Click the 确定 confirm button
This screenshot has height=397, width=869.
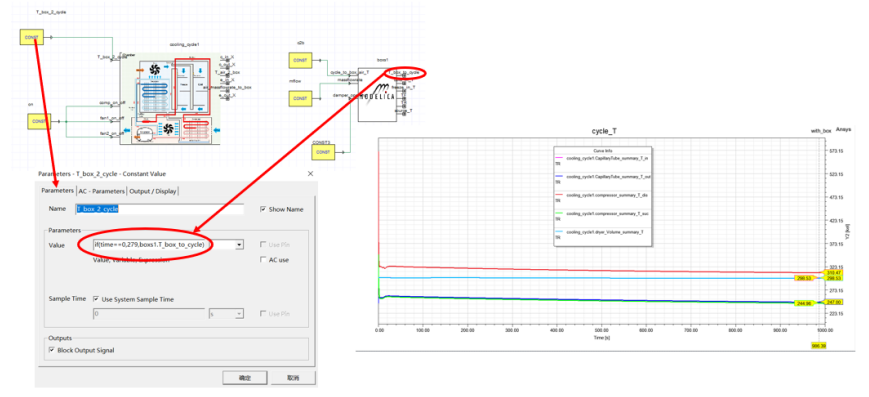(x=244, y=378)
